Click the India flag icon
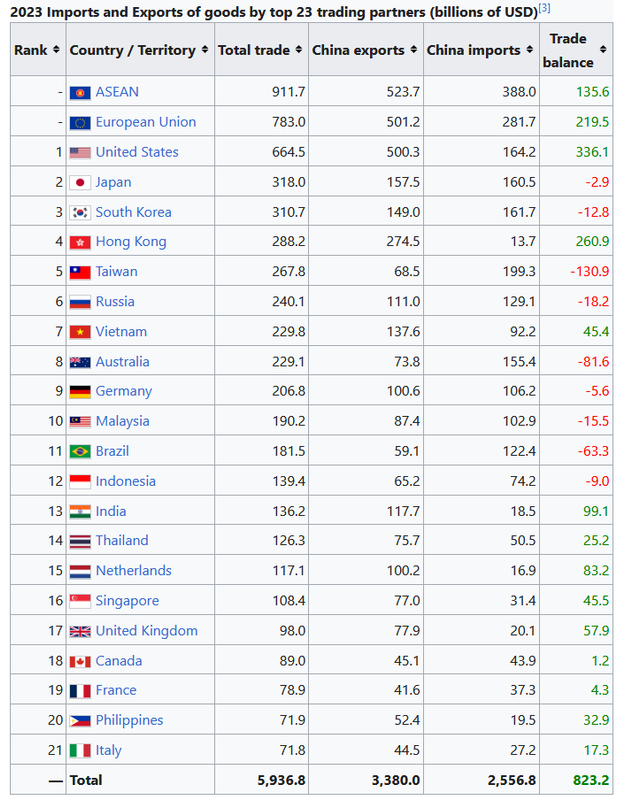The height and width of the screenshot is (800, 625). 80,512
